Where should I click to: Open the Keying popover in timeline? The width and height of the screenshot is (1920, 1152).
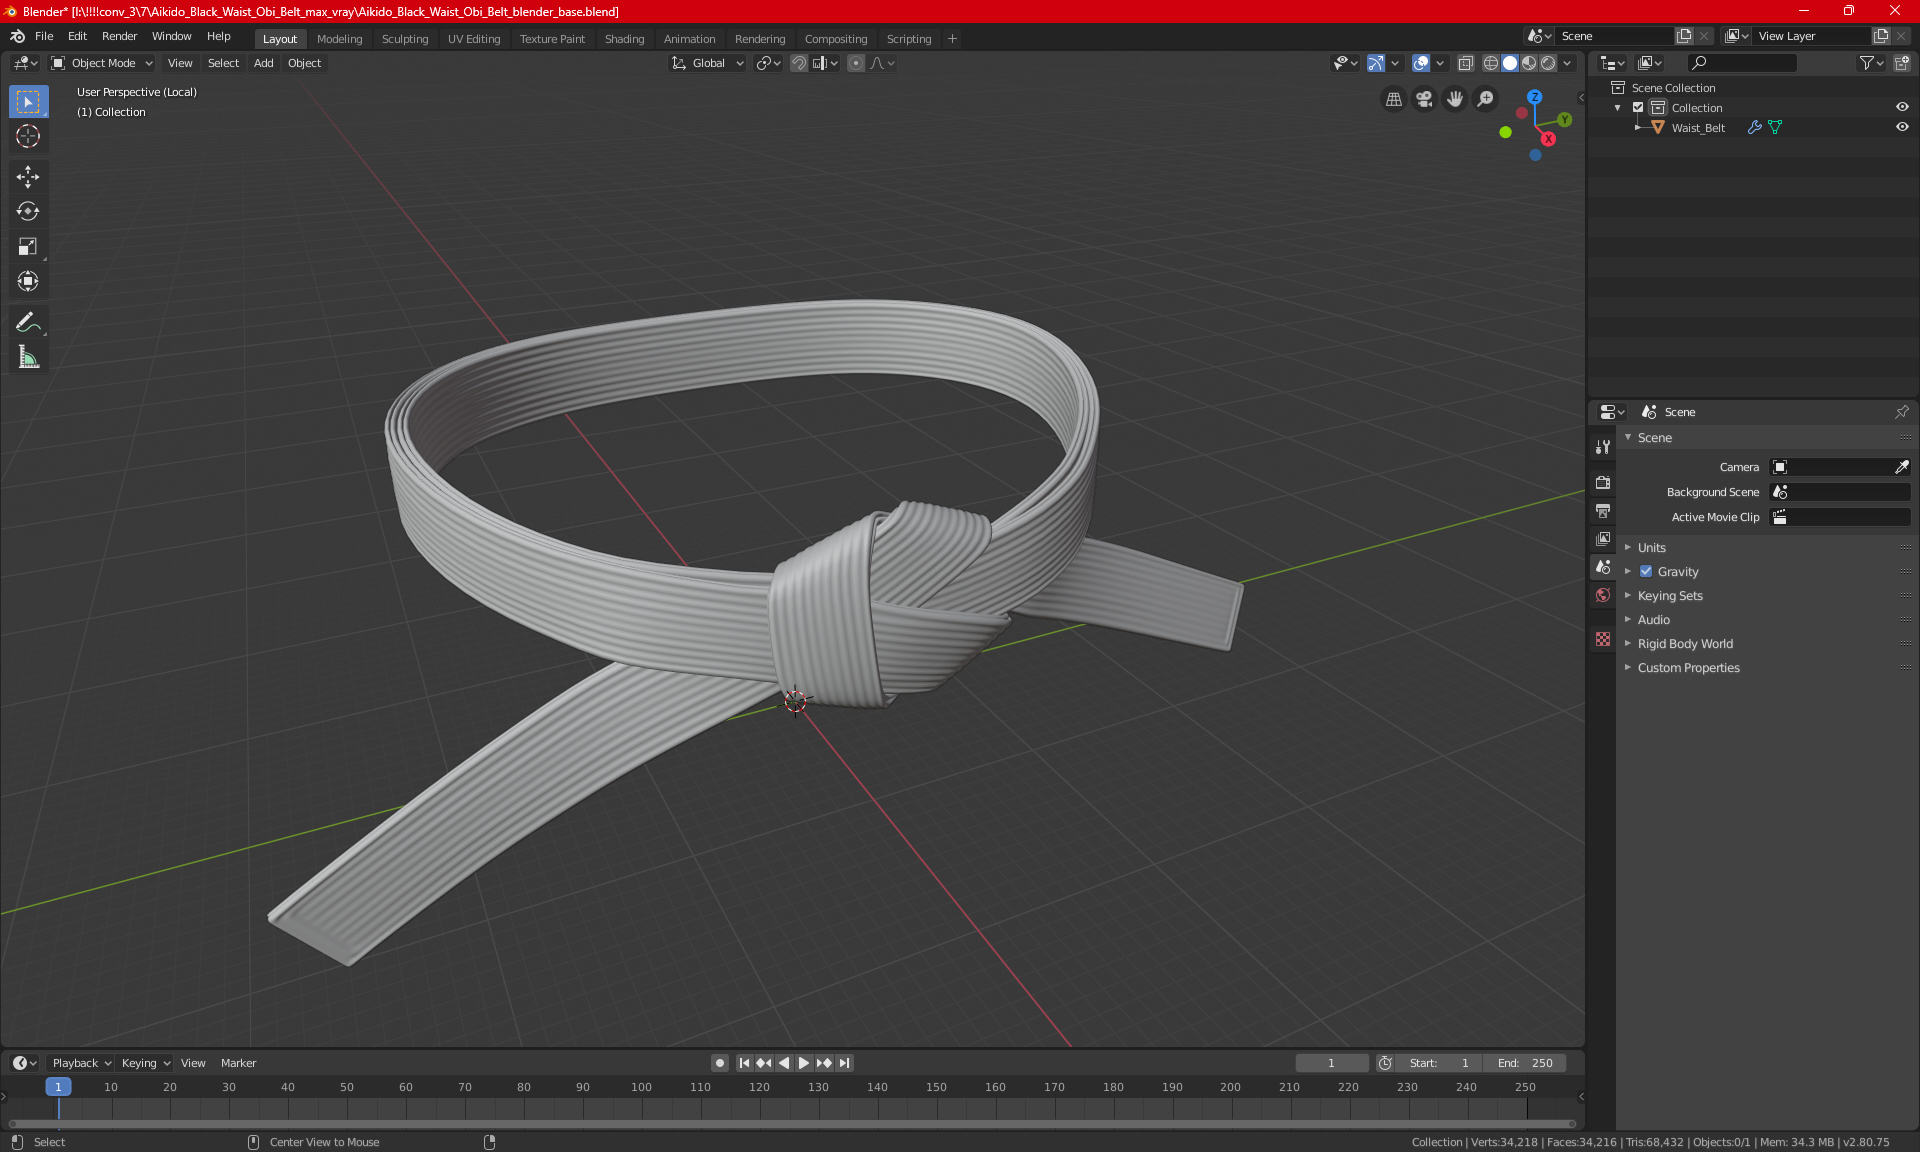tap(146, 1063)
